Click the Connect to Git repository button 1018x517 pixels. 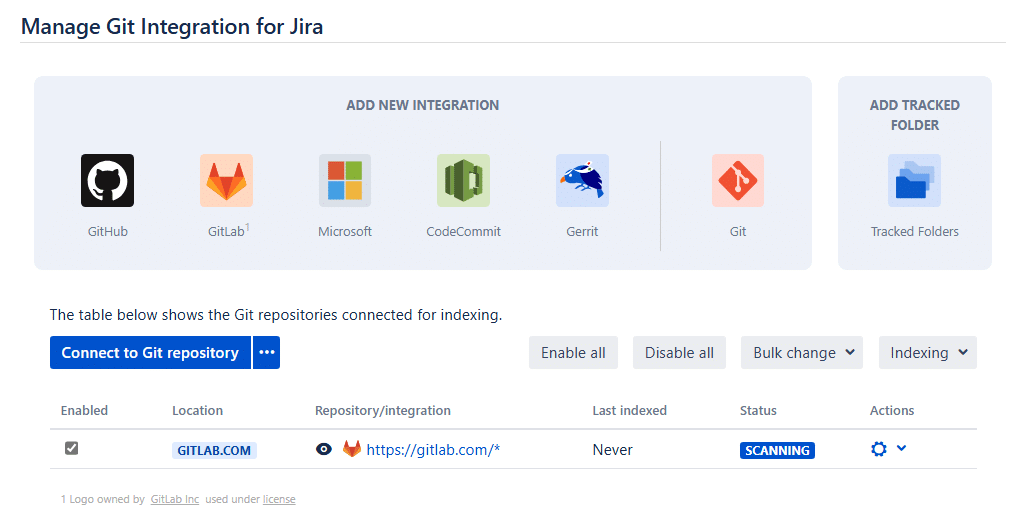[150, 353]
